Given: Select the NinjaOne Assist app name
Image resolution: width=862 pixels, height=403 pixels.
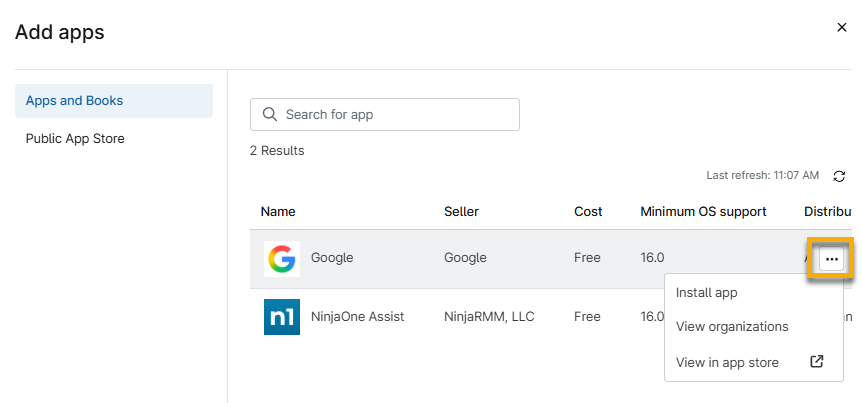Looking at the screenshot, I should click(357, 317).
